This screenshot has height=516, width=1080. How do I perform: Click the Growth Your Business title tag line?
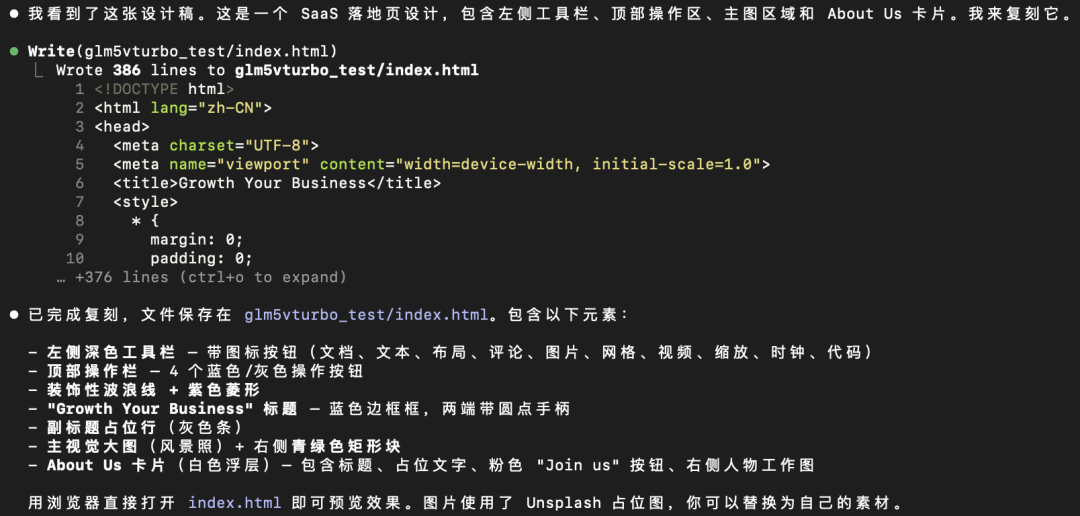[x=276, y=183]
